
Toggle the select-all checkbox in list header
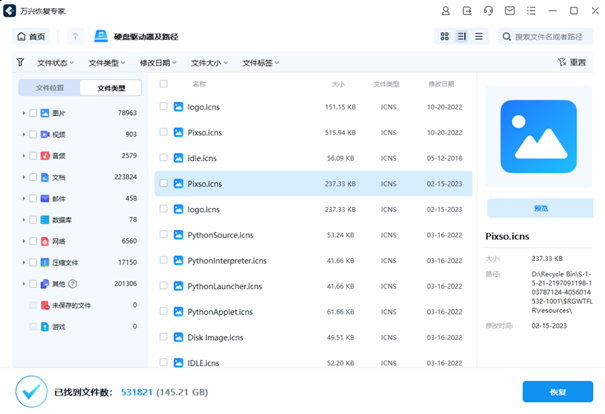click(164, 84)
